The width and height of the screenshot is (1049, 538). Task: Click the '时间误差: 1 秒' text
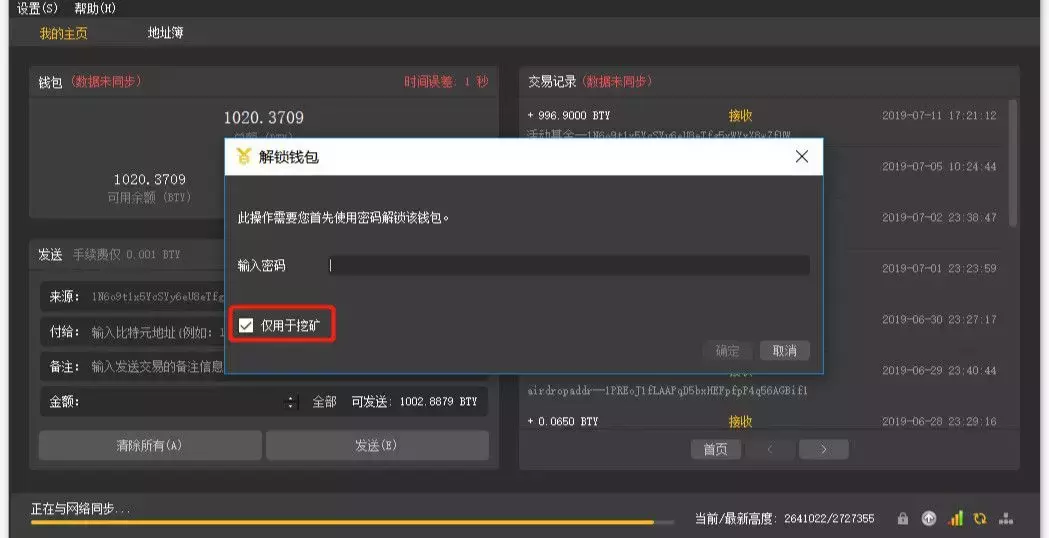click(x=446, y=82)
